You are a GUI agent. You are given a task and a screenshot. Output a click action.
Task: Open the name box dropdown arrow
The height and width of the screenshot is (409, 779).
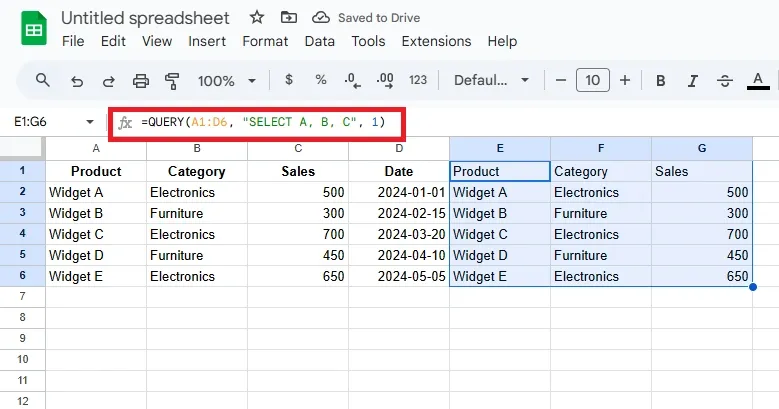coord(90,122)
